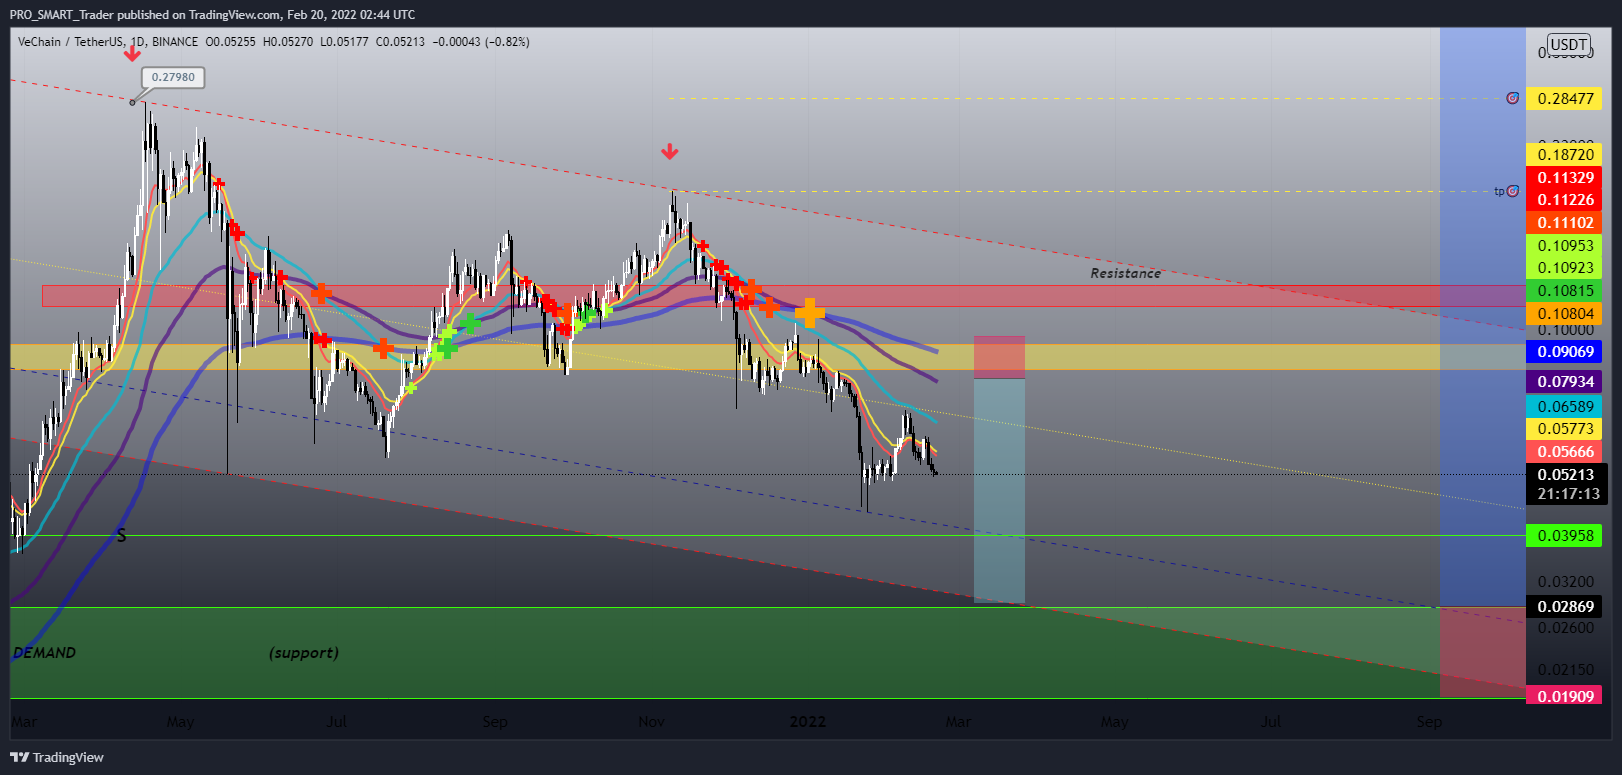Click the C0.05213 close value
Screen dimensions: 1622x775
click(400, 42)
